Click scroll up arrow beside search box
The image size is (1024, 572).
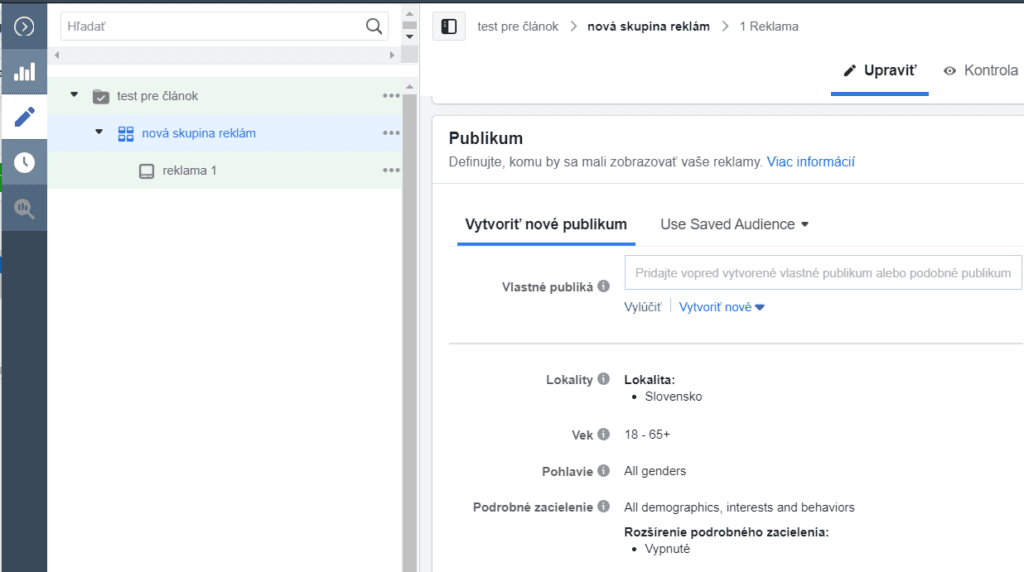409,13
